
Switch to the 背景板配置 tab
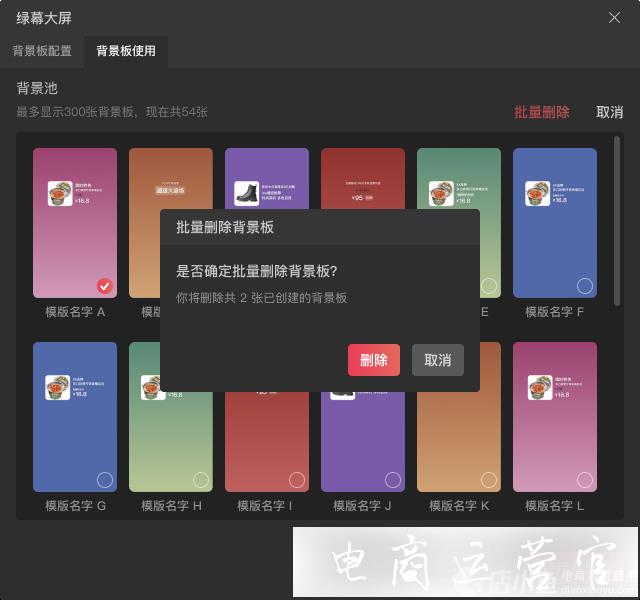42,51
